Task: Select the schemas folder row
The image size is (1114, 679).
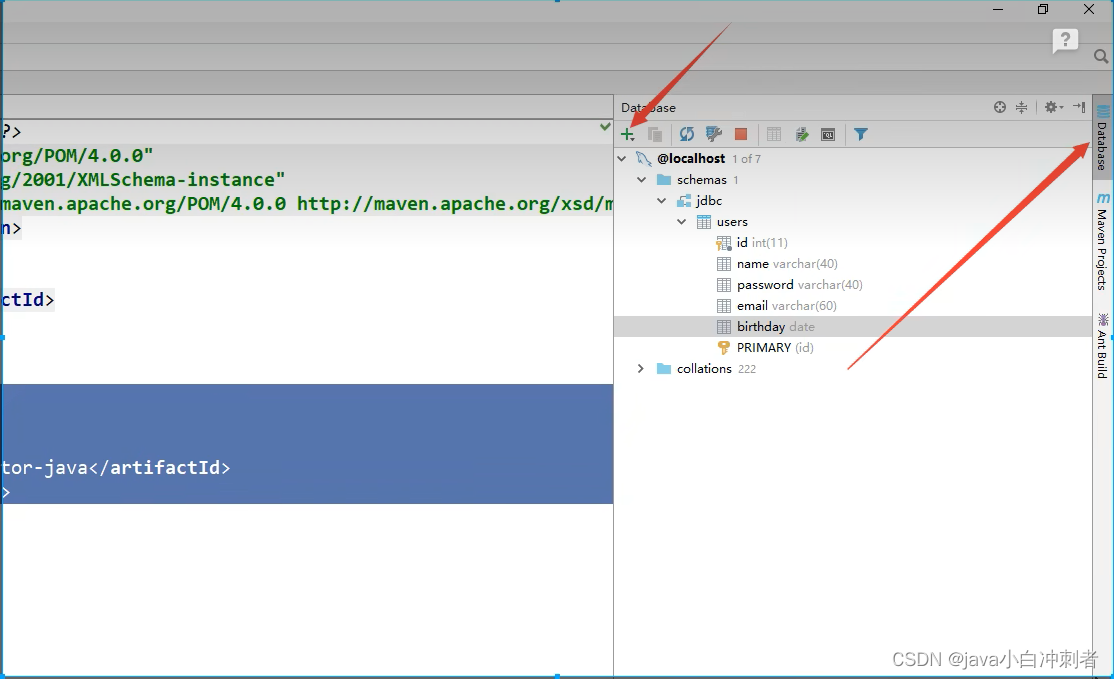Action: pos(853,180)
